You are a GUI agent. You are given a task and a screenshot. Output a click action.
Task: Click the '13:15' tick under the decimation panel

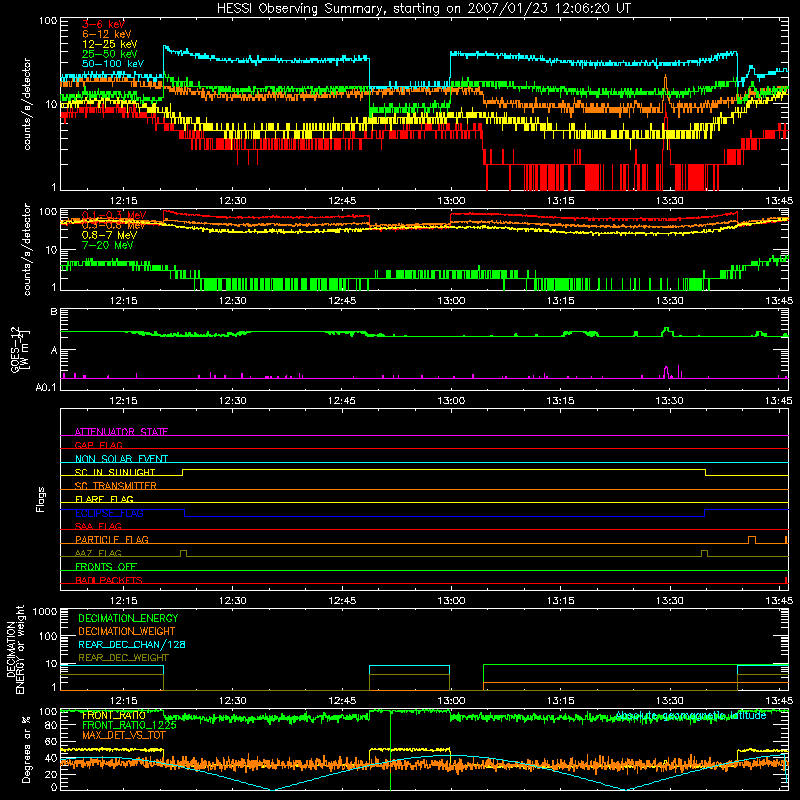[560, 701]
